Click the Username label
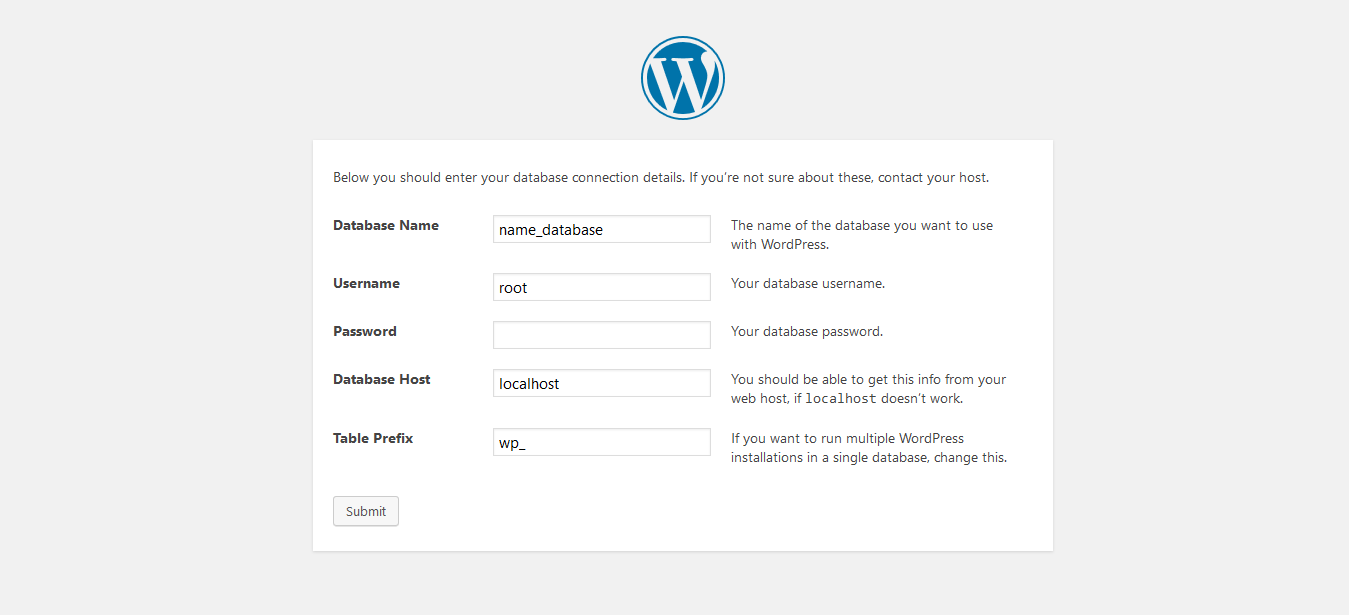 366,283
